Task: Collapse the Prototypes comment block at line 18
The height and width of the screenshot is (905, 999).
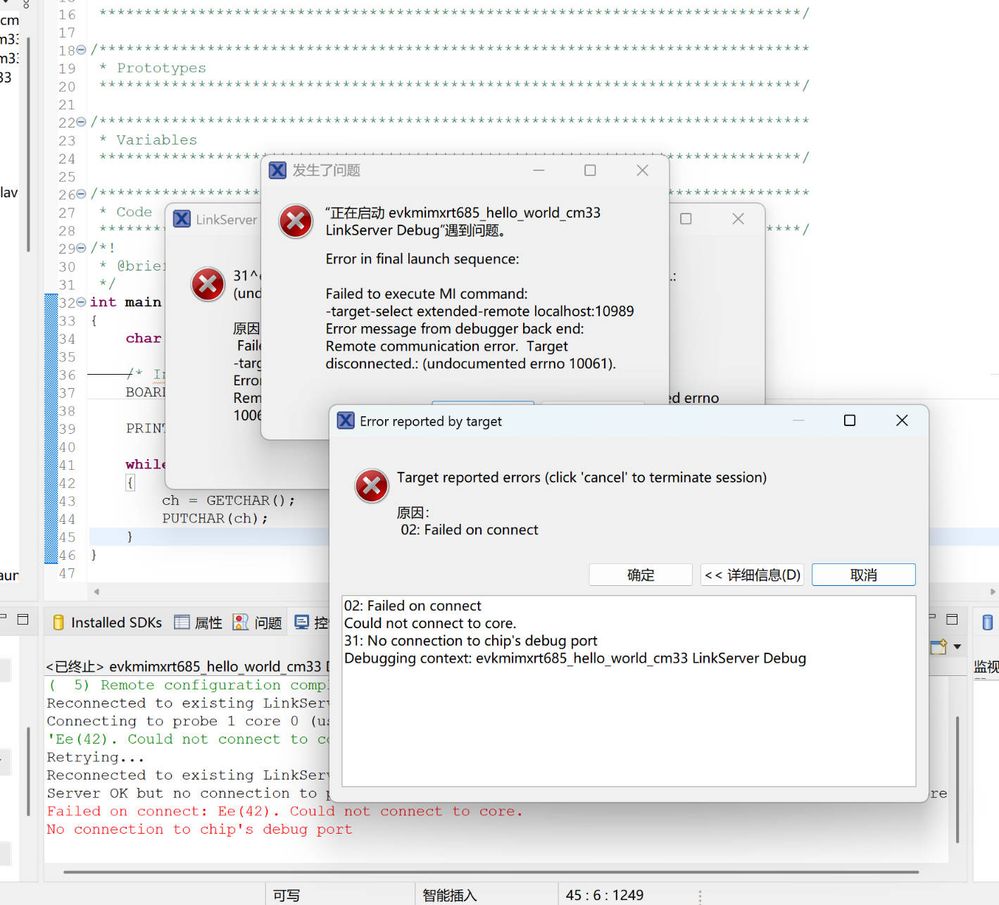Action: pyautogui.click(x=80, y=48)
